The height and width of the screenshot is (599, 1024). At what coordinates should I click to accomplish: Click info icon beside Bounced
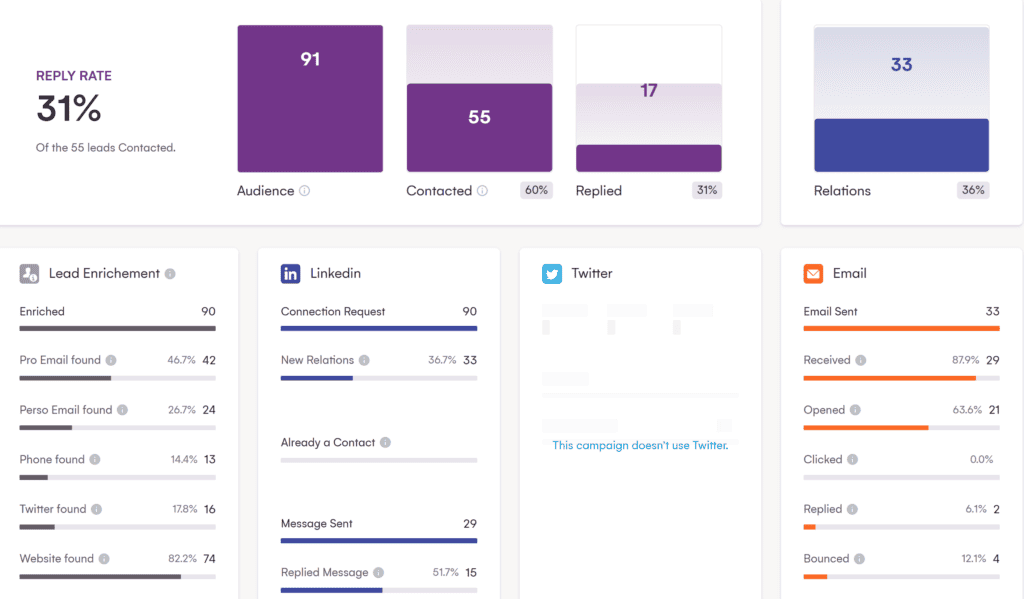click(859, 559)
